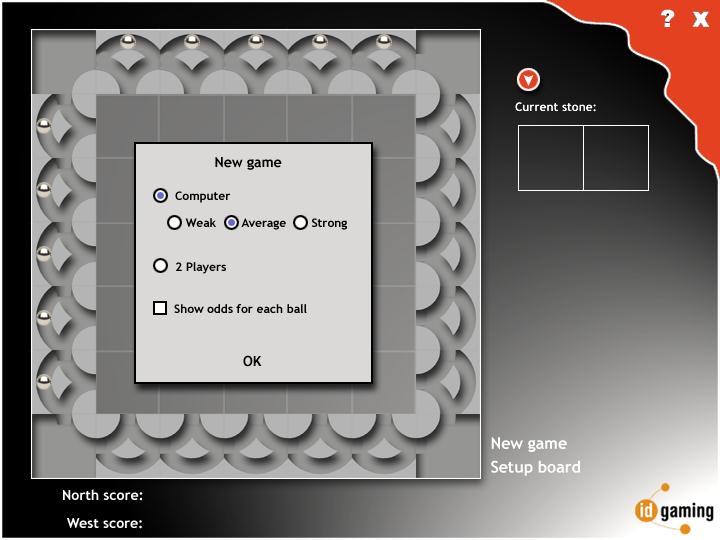Click the left Current stone box
Viewport: 720px width, 540px height.
point(551,158)
